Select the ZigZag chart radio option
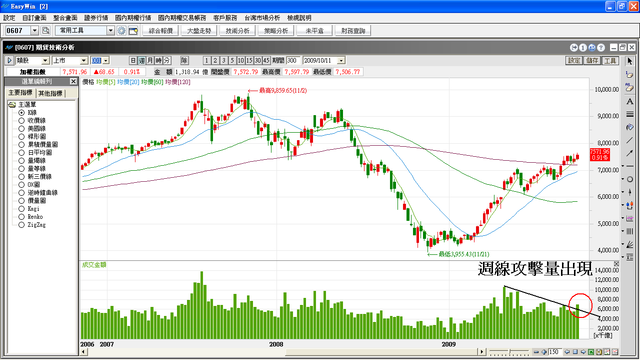 [x=21, y=225]
